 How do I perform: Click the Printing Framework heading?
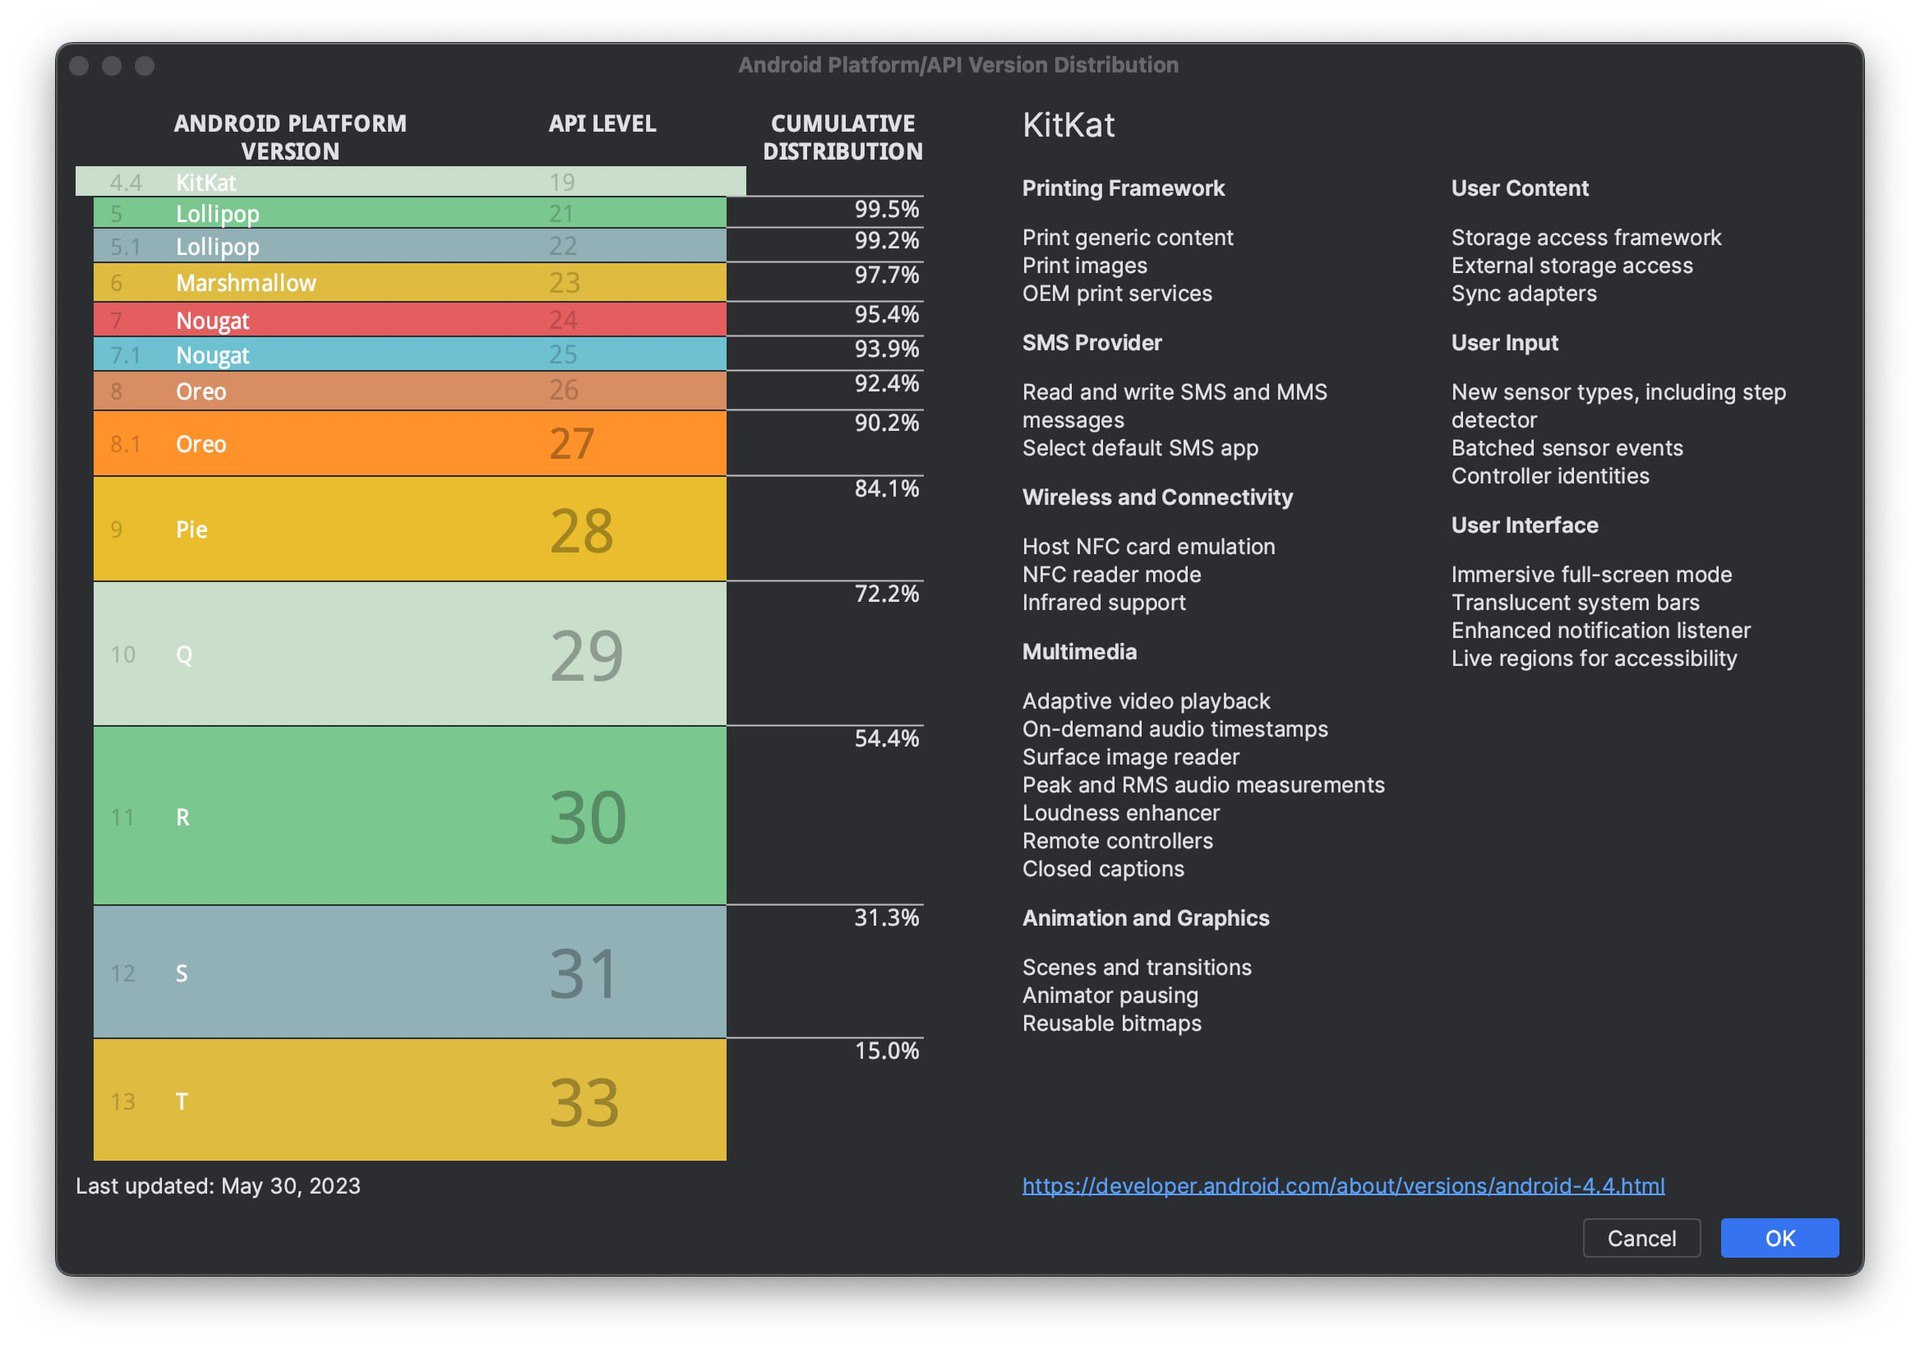point(1123,188)
